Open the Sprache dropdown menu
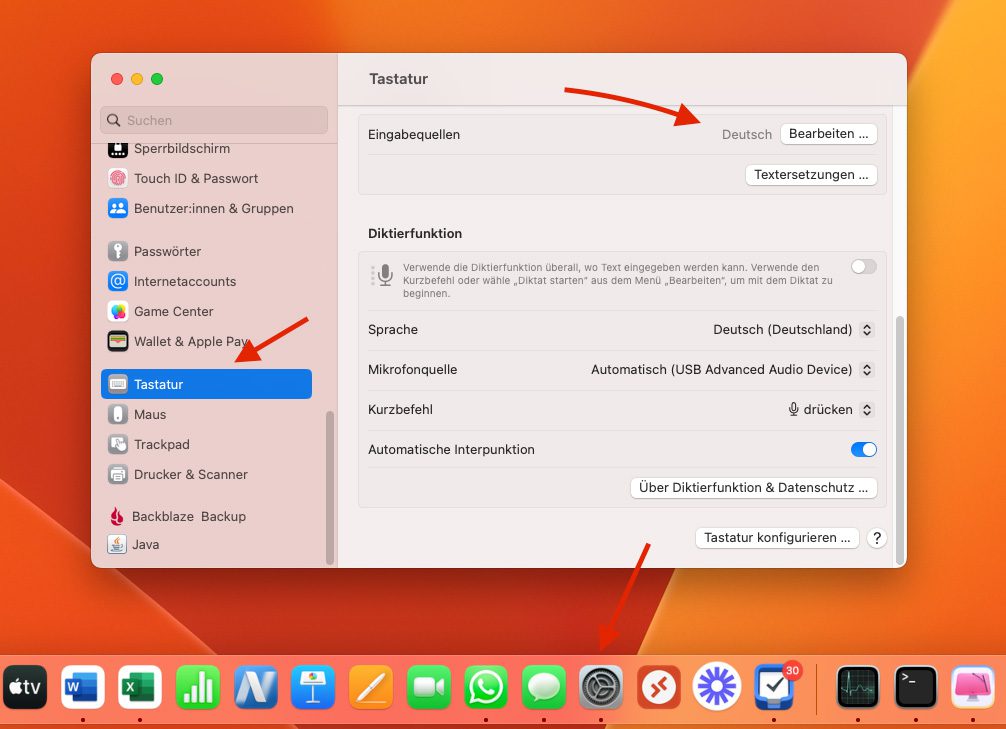The image size is (1006, 729). point(792,330)
